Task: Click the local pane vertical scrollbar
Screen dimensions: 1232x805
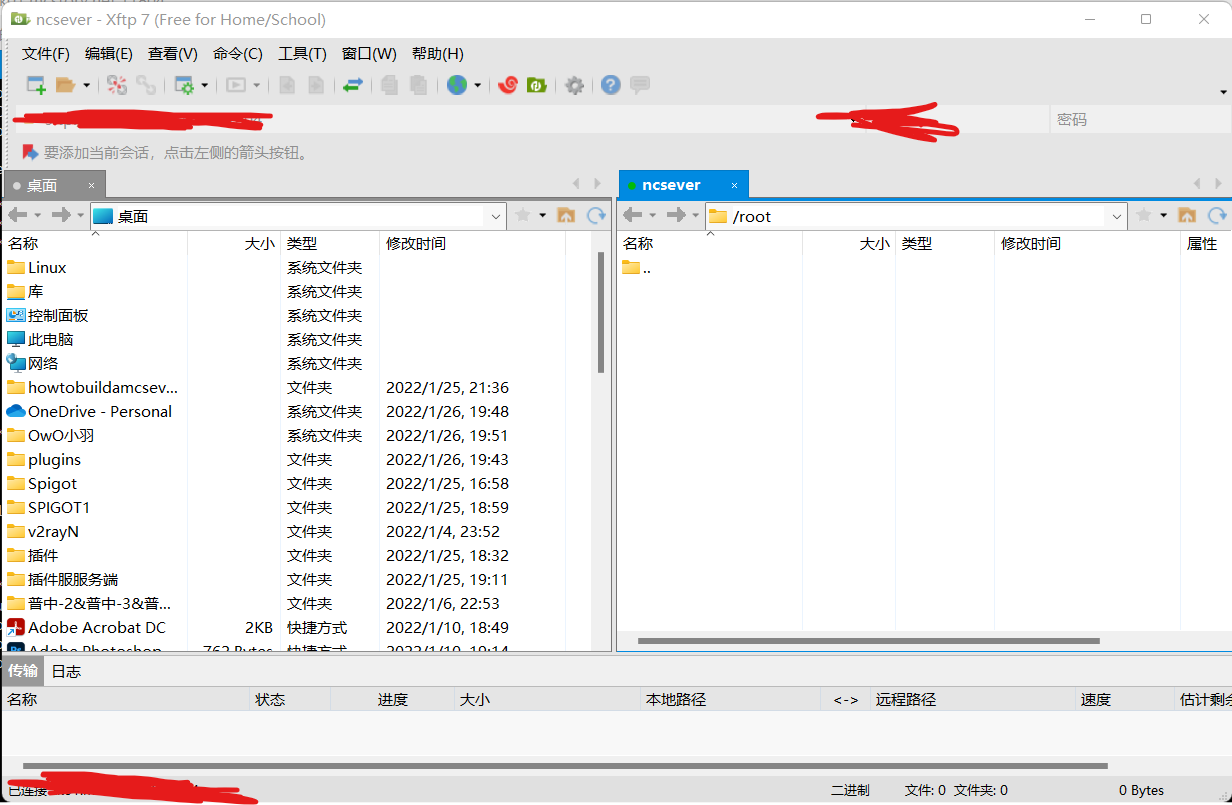Action: point(600,312)
